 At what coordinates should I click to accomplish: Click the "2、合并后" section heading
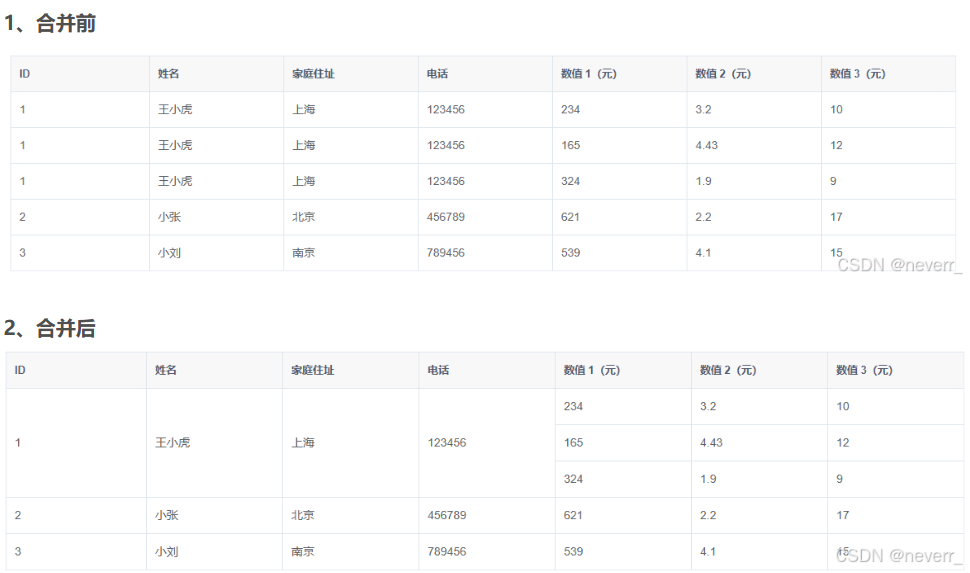click(50, 328)
